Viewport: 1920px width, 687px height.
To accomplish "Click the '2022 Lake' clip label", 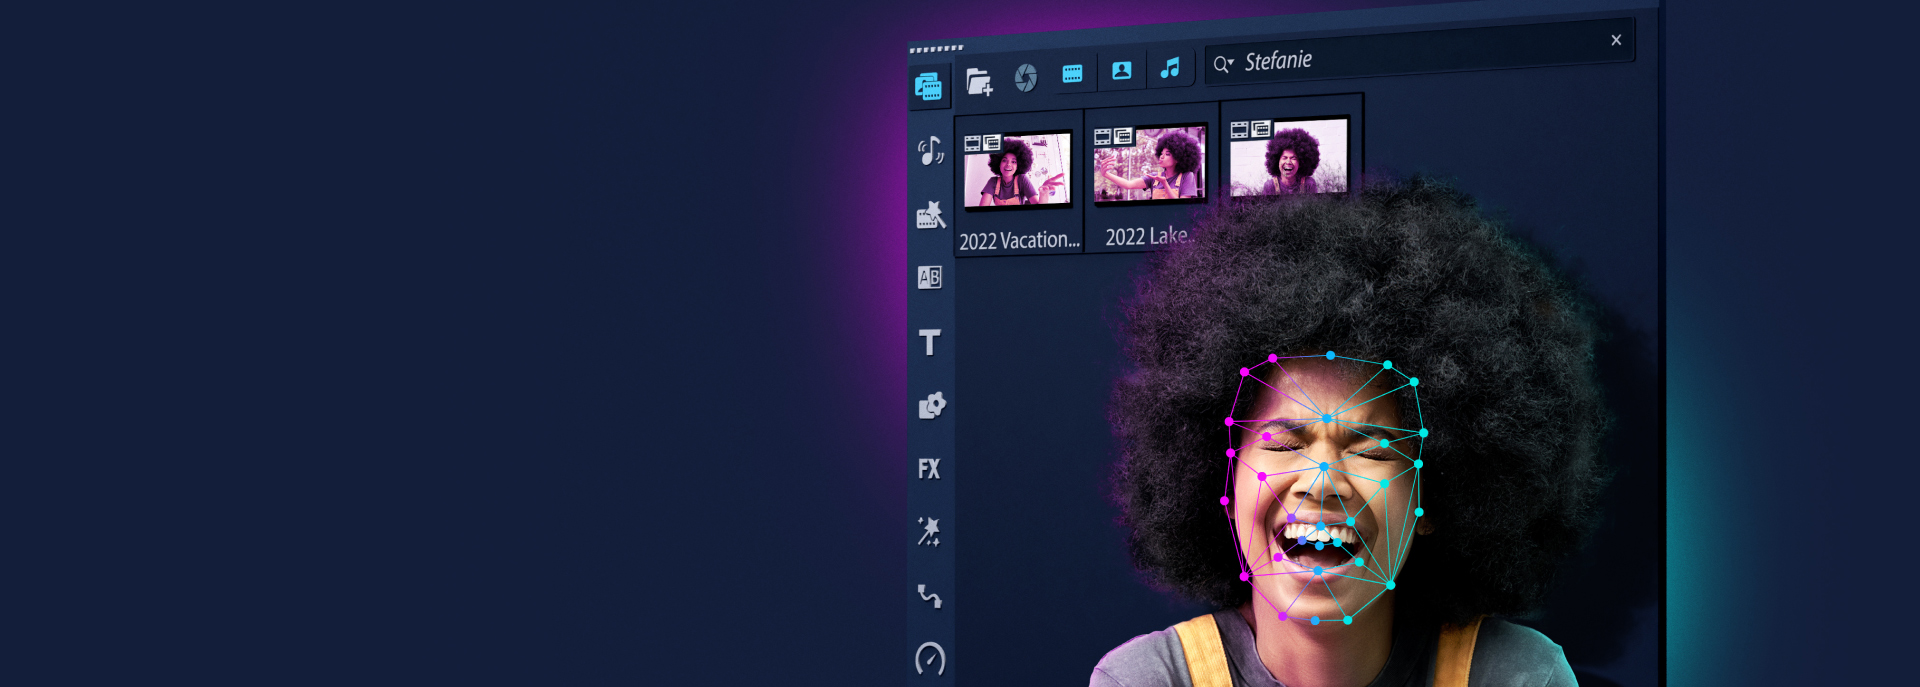I will coord(1149,236).
